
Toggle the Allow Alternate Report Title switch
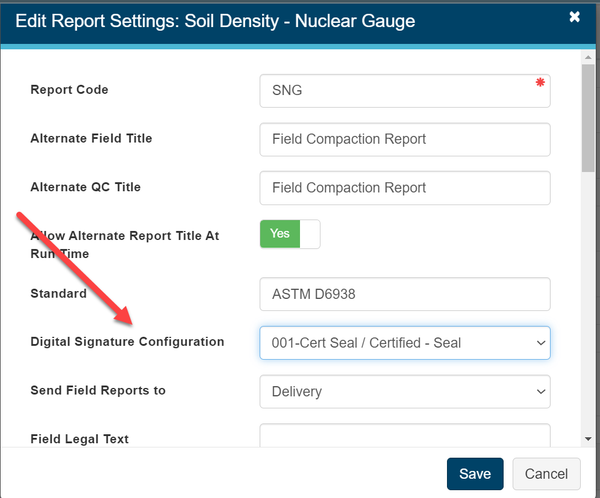point(290,234)
